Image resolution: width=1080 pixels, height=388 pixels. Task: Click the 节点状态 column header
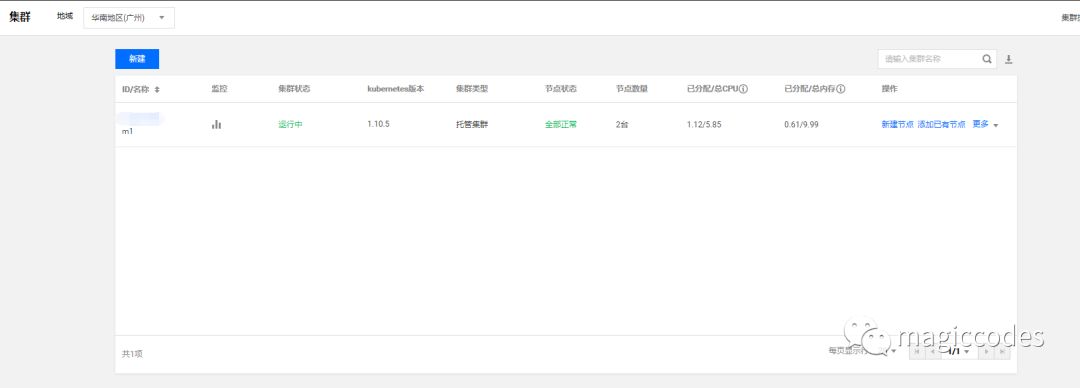click(x=561, y=89)
